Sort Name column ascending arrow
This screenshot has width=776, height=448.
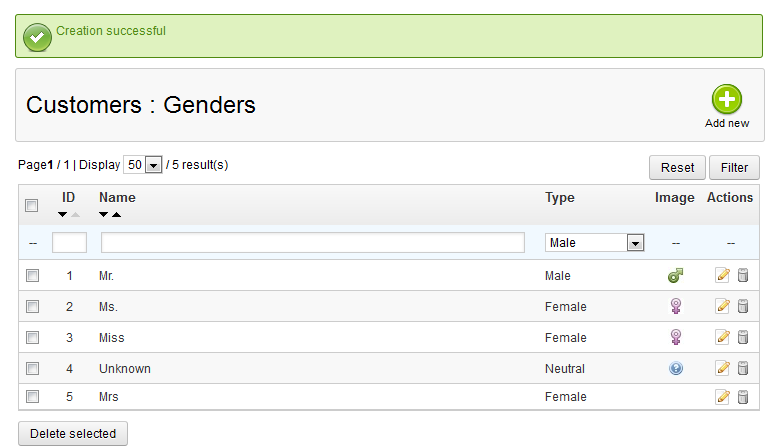[116, 215]
